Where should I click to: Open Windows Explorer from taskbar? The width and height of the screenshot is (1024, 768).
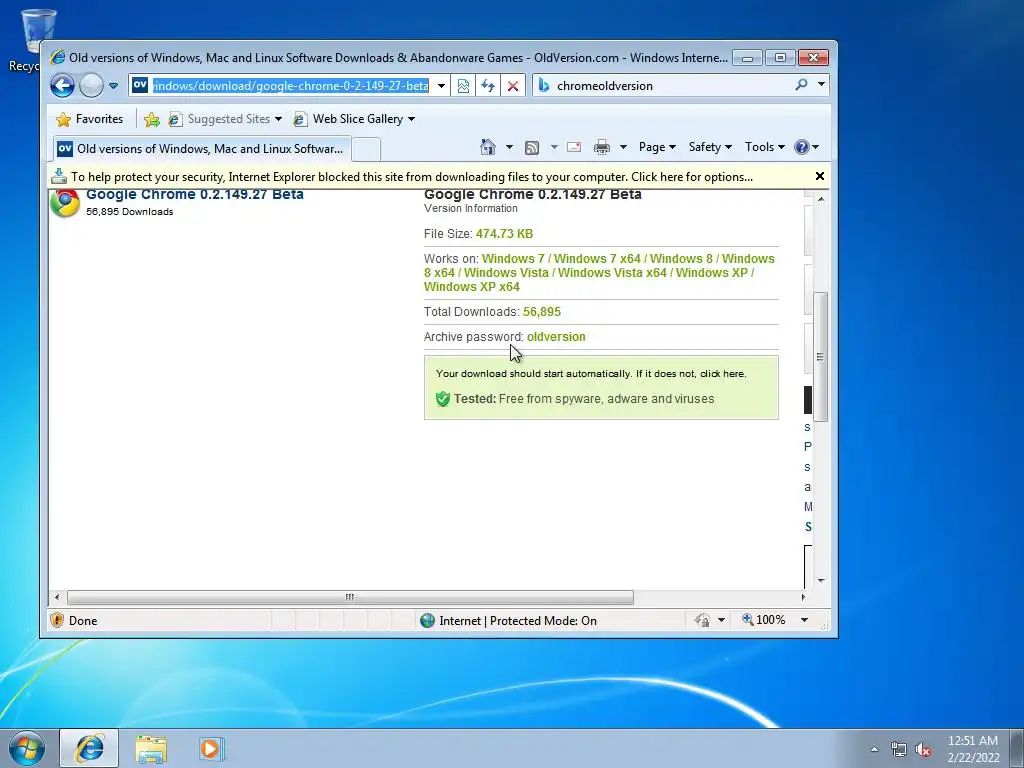(151, 749)
